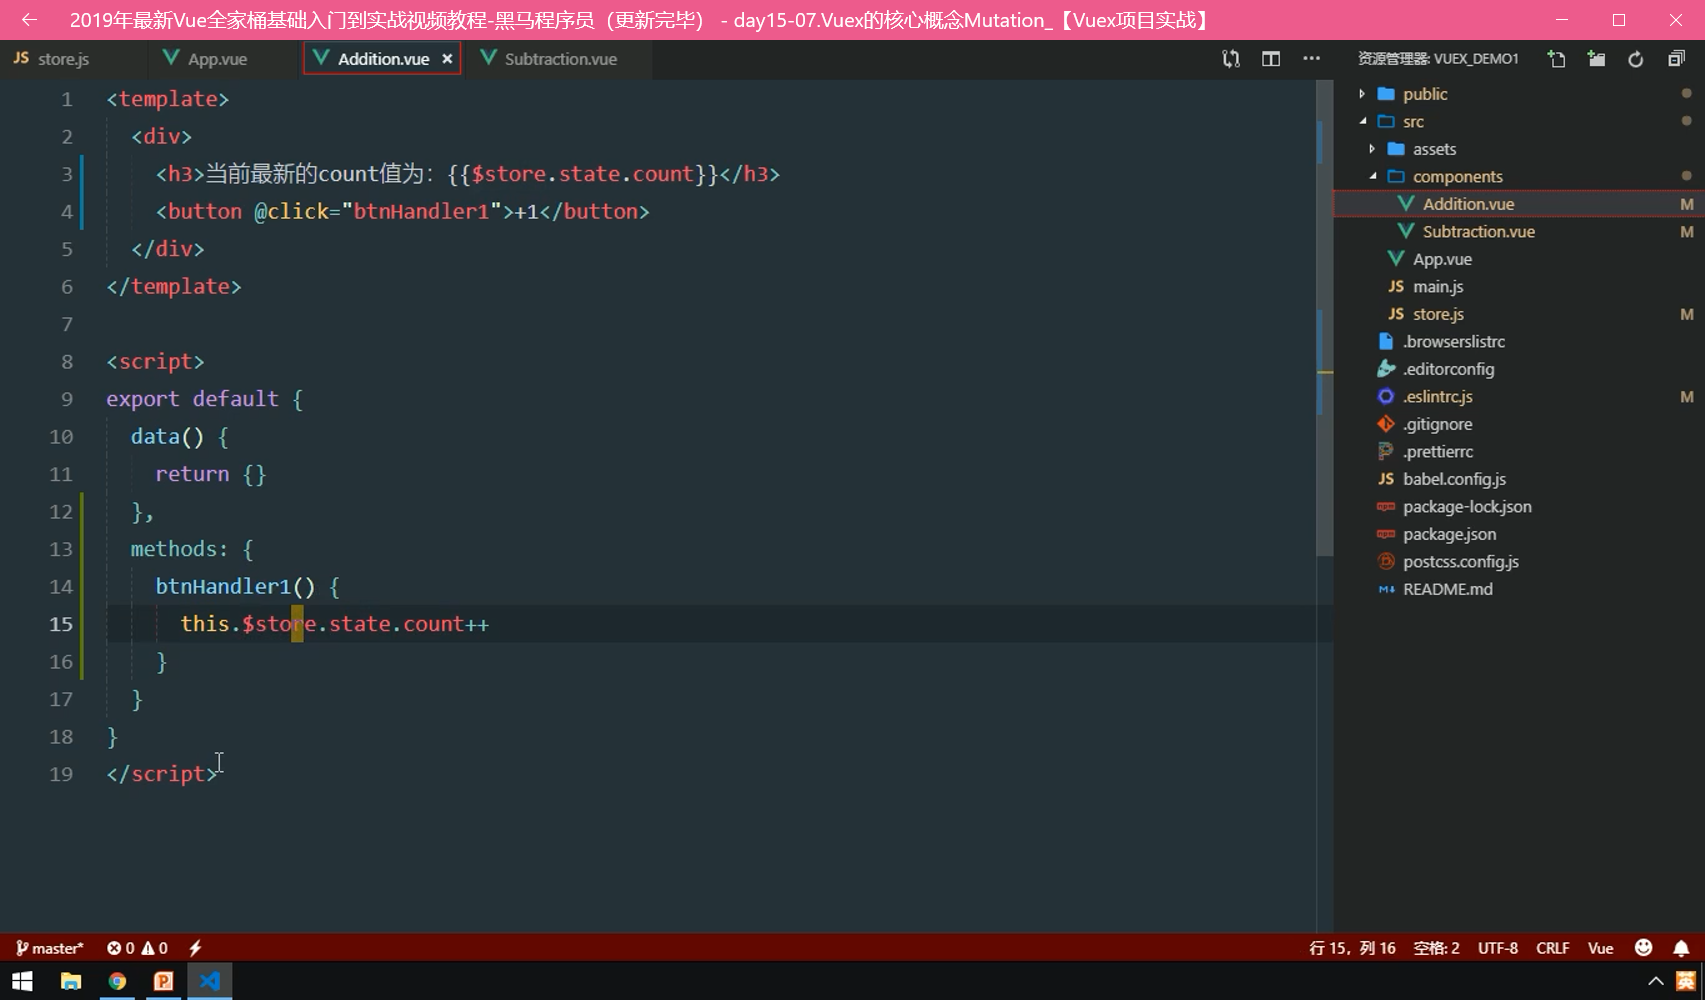This screenshot has width=1705, height=1000.
Task: Open App.vue in explorer tree
Action: (x=1519, y=259)
